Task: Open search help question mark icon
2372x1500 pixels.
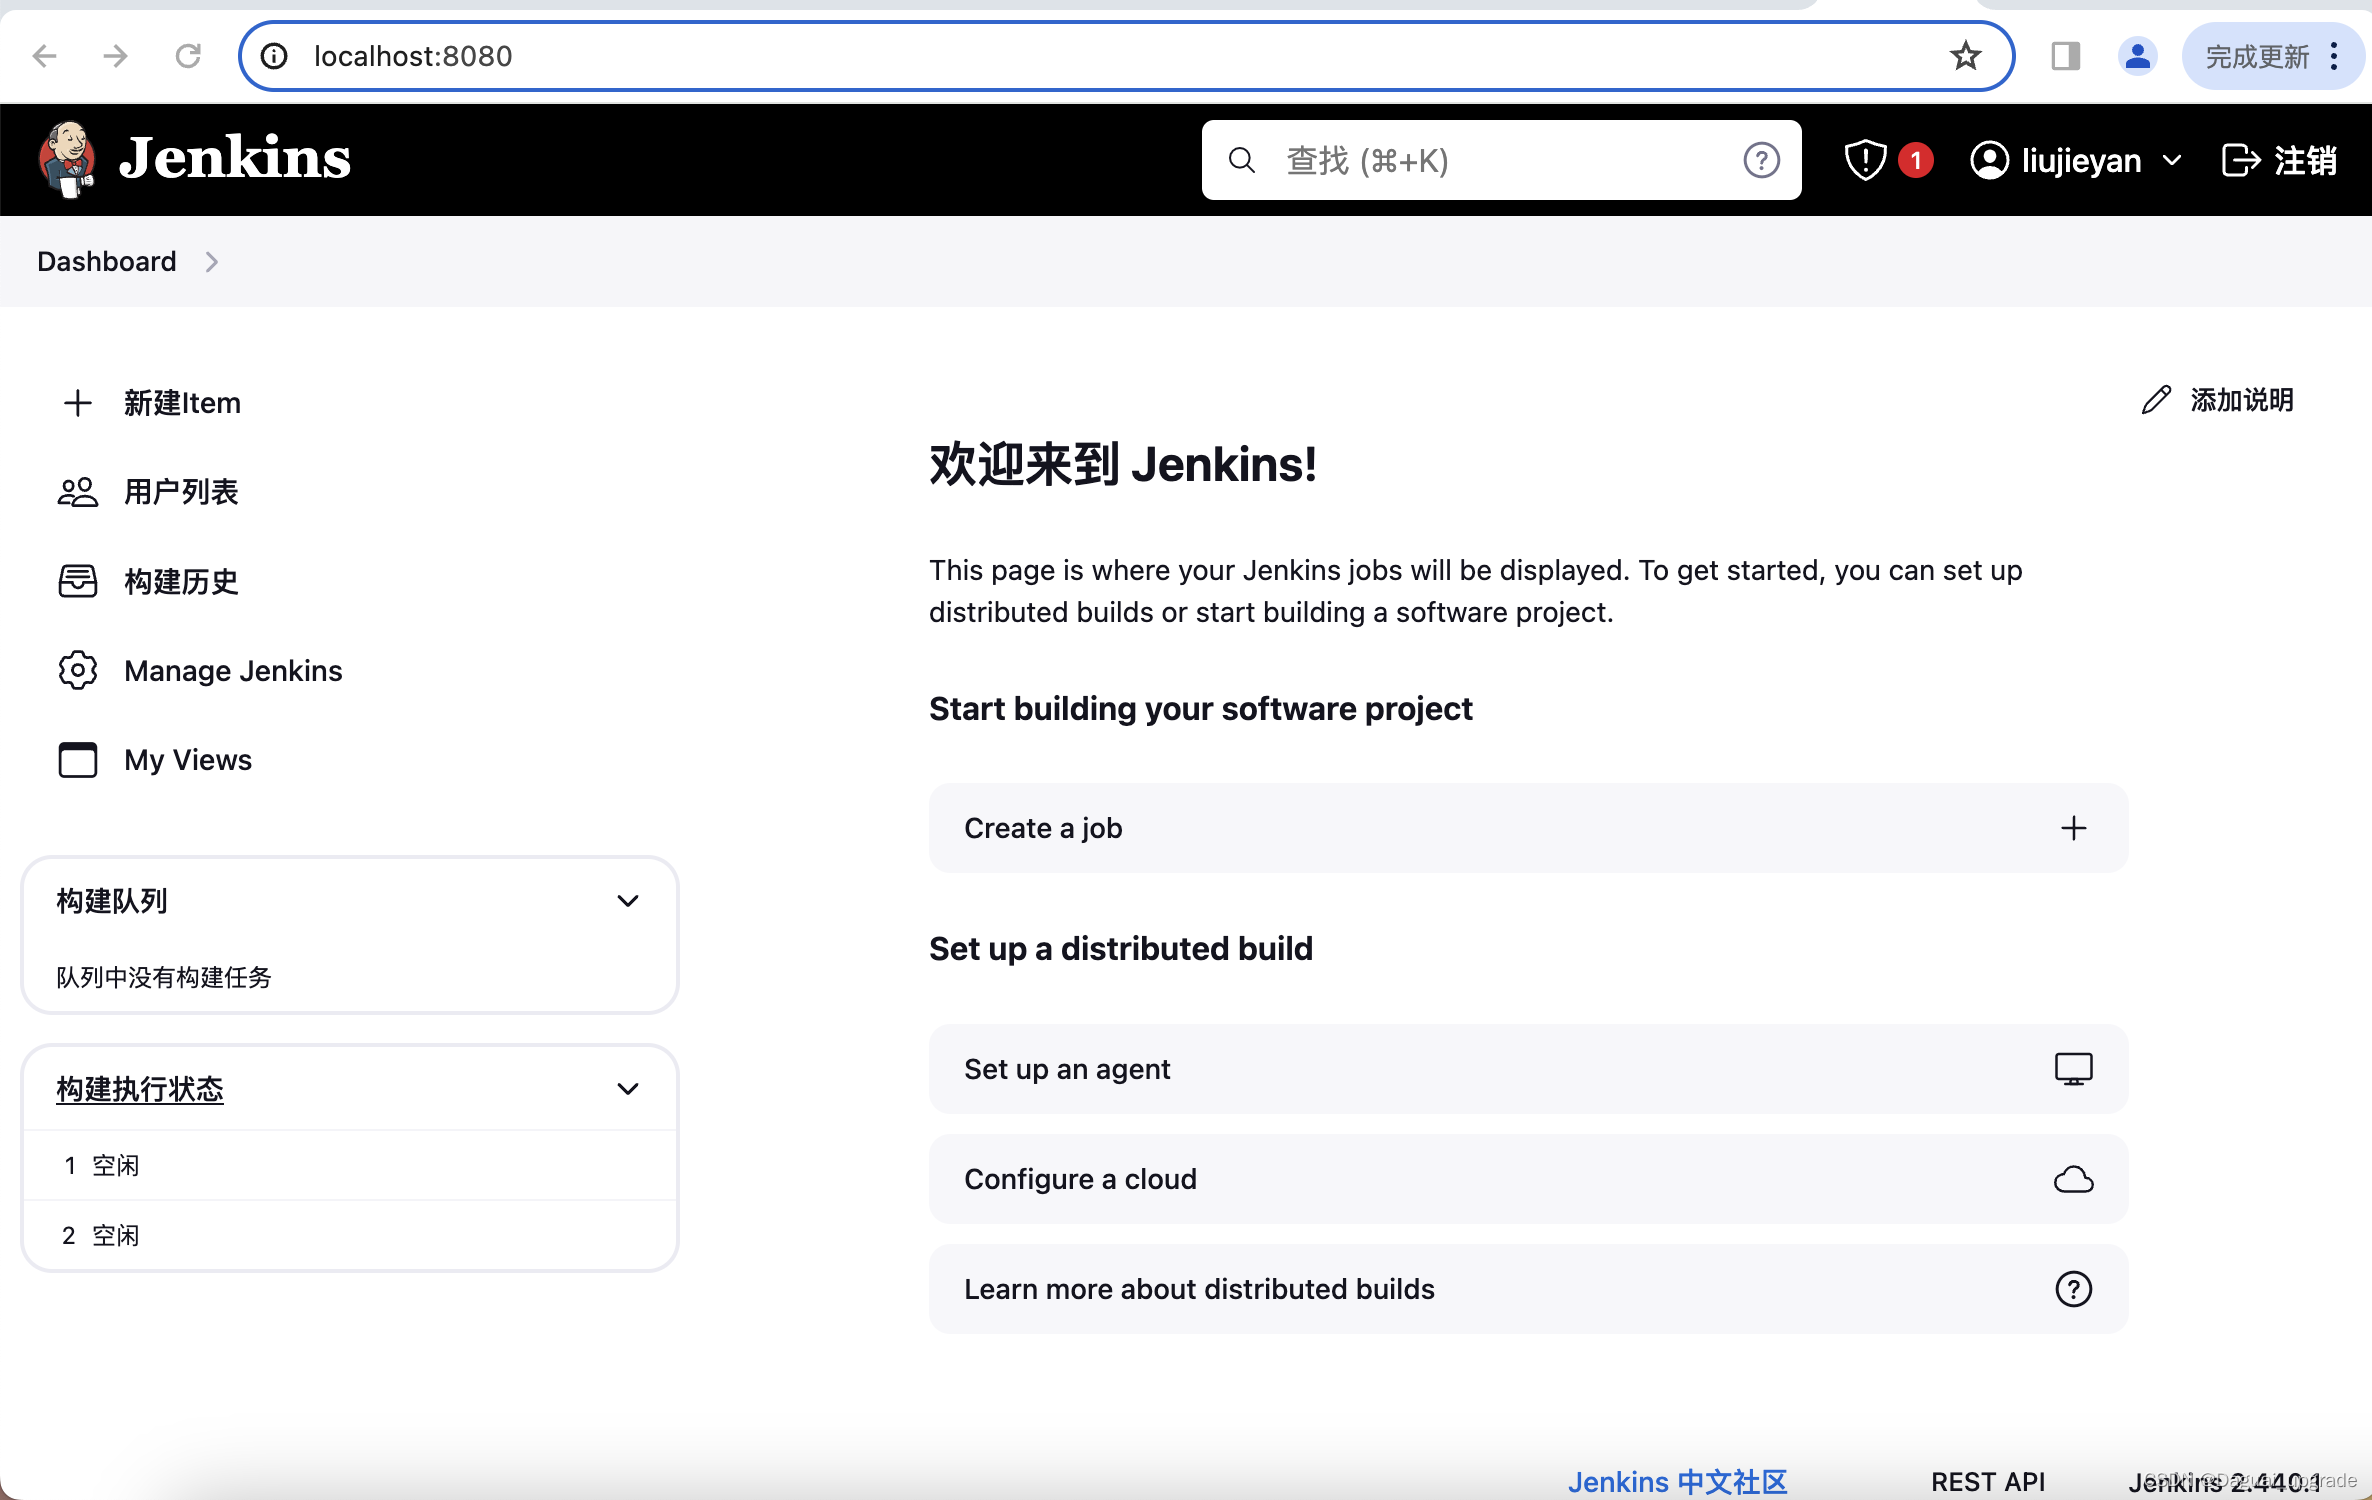Action: (x=1761, y=160)
